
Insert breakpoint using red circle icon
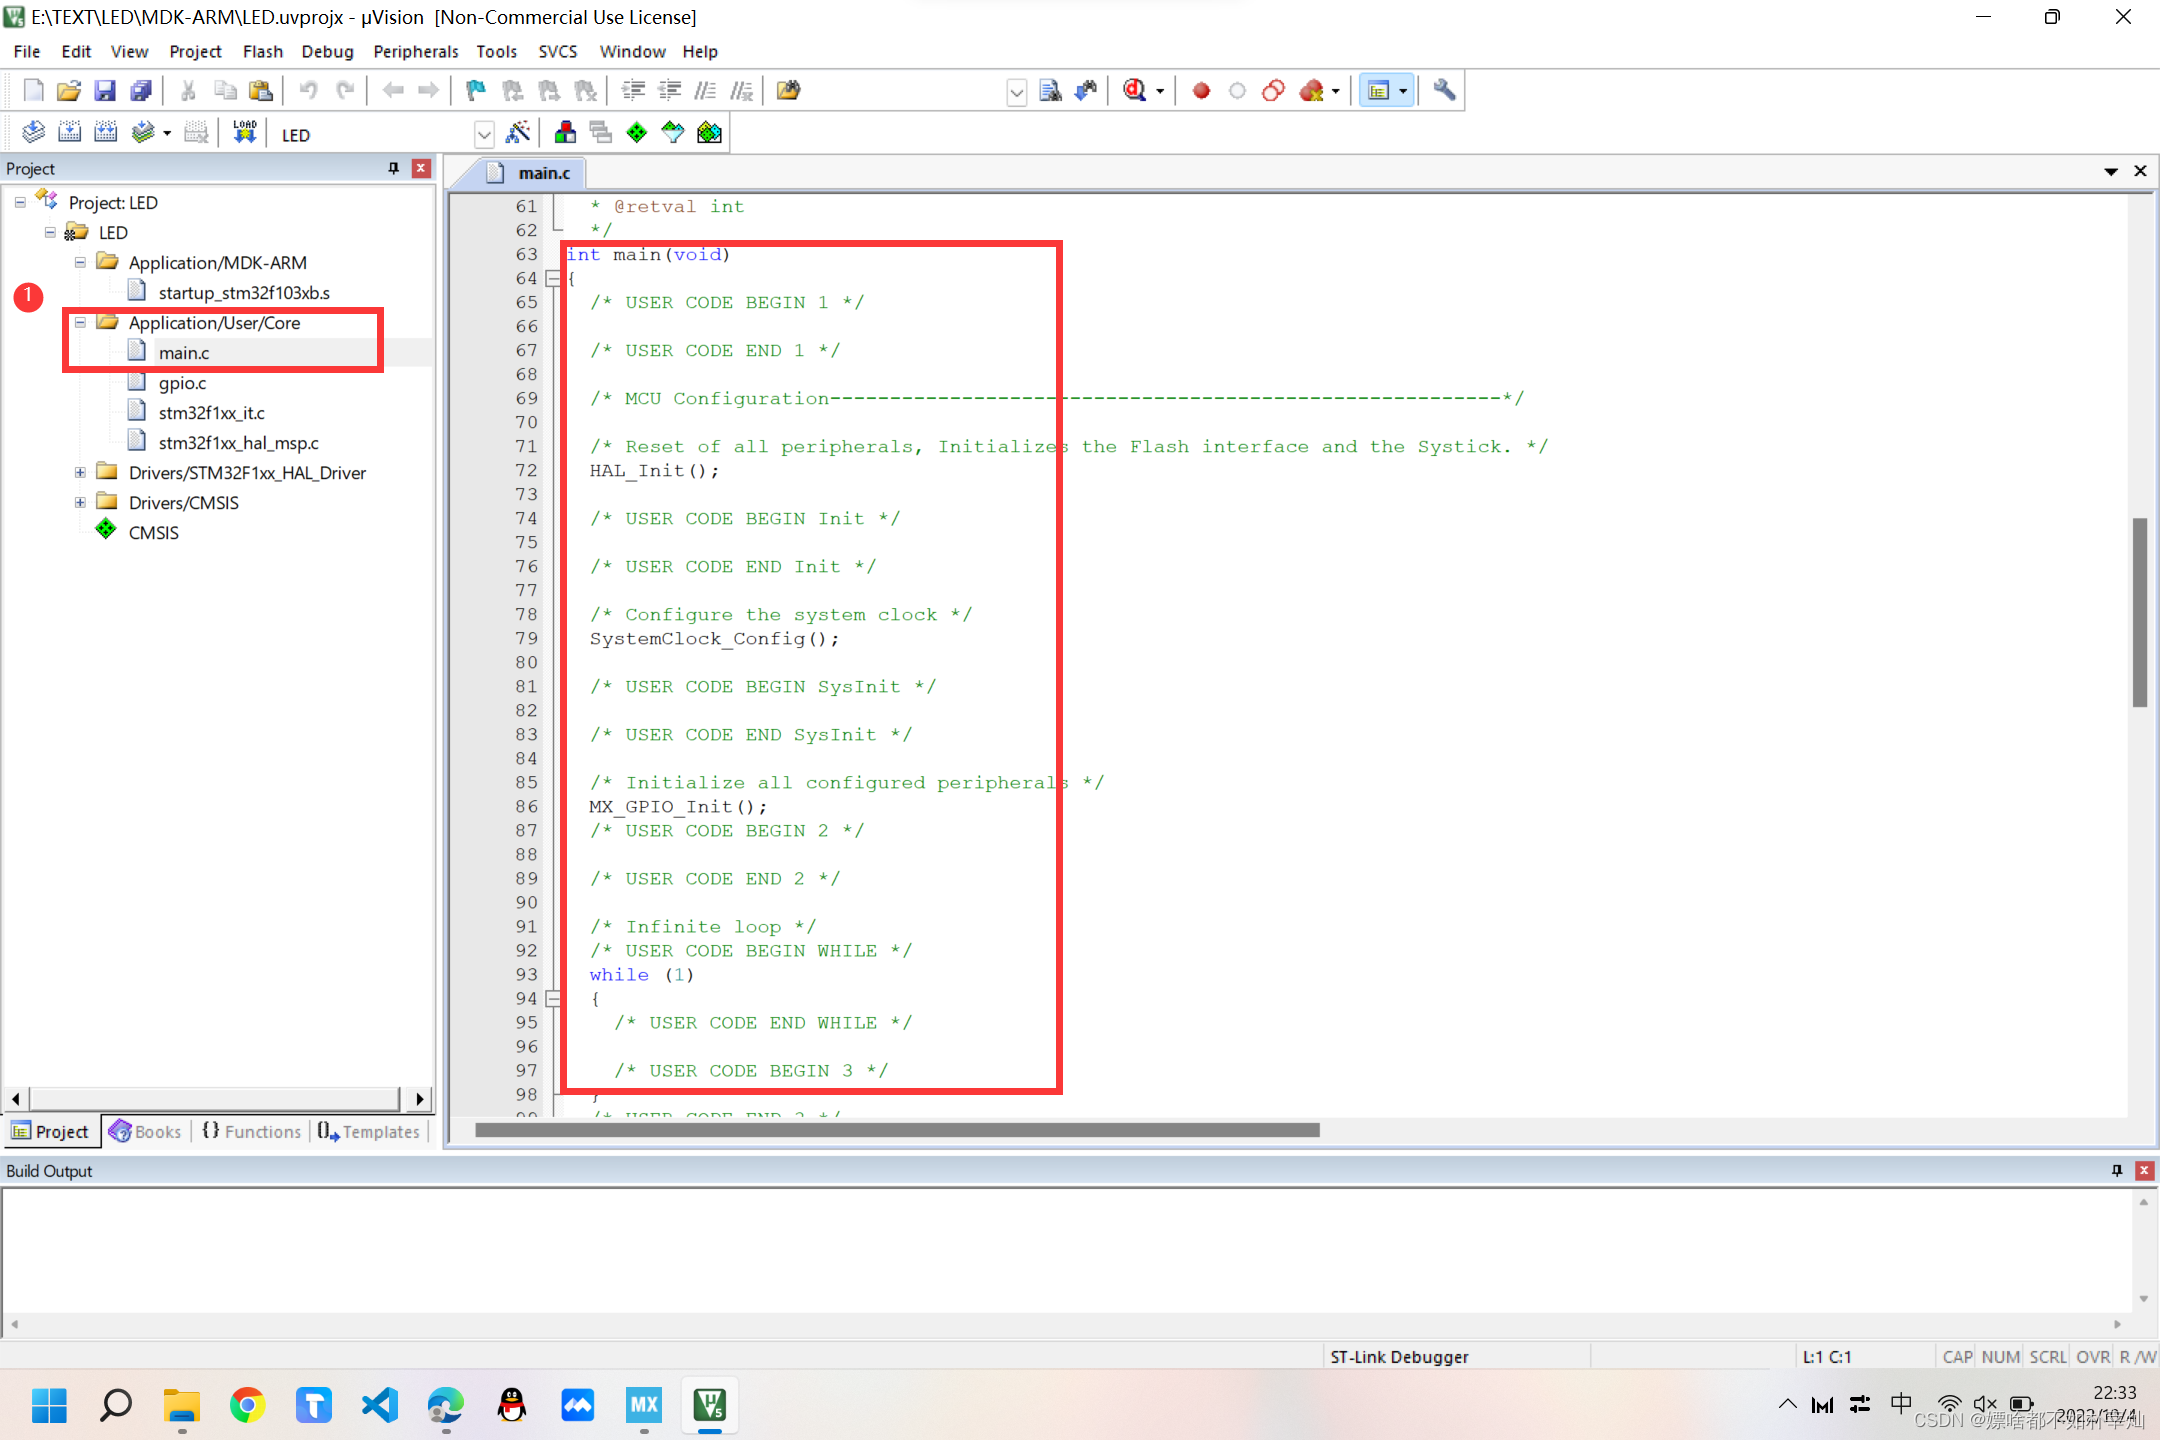pos(1201,91)
